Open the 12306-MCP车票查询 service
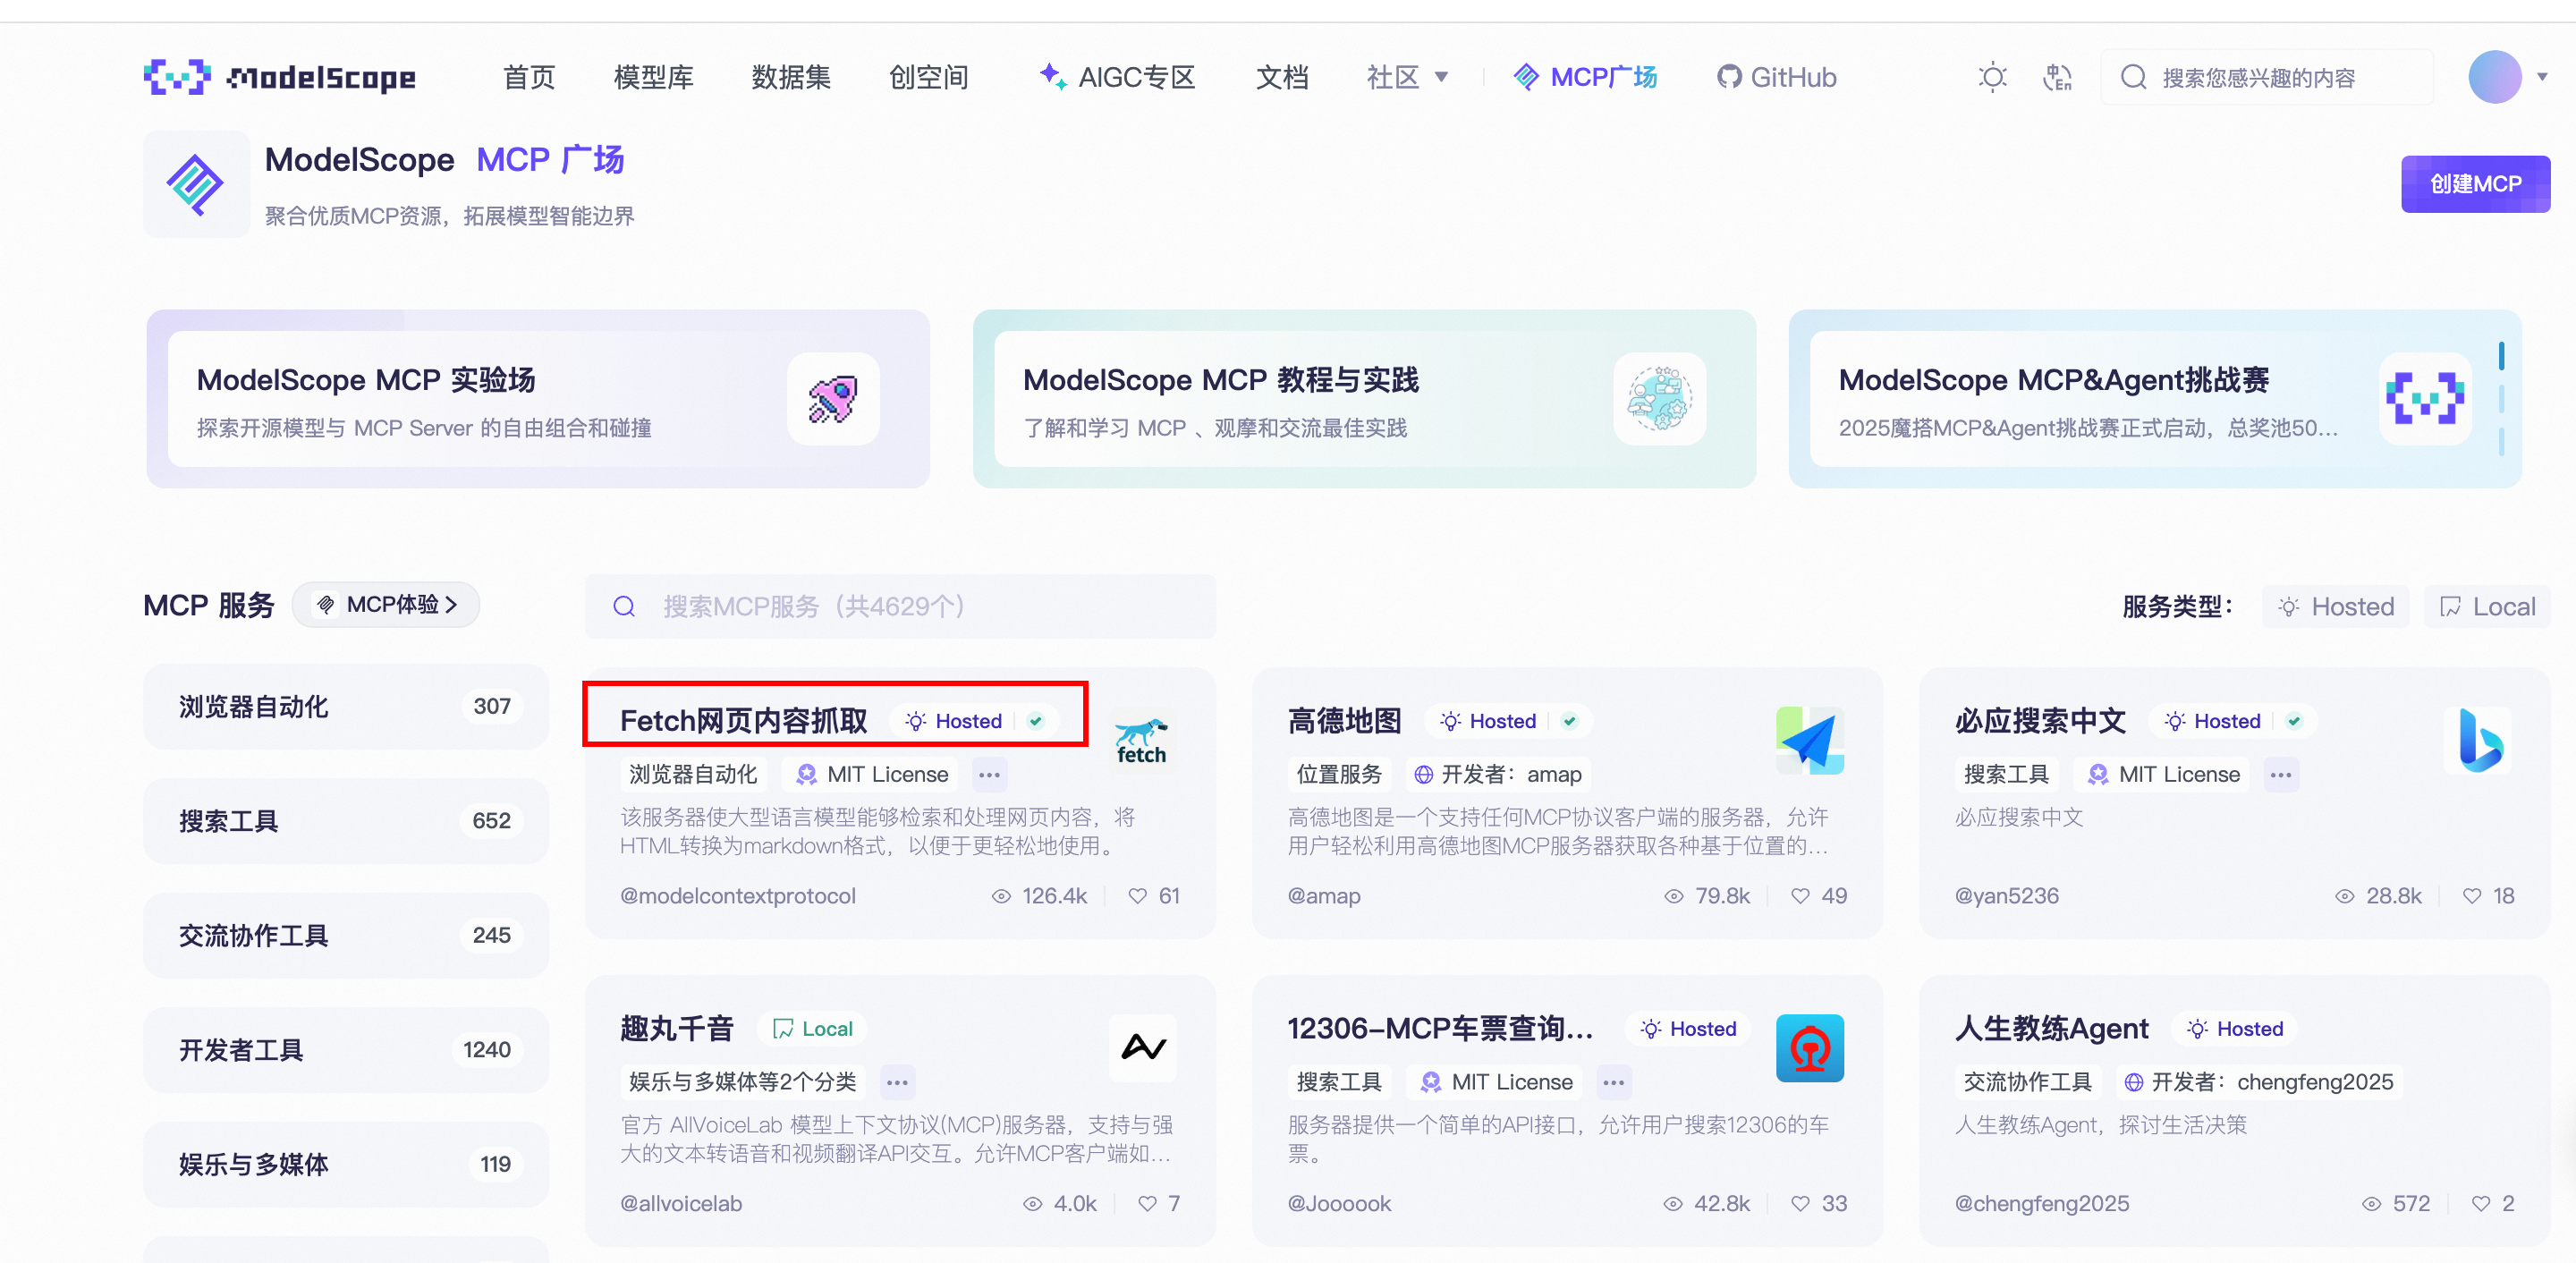This screenshot has width=2576, height=1263. click(x=1440, y=1029)
